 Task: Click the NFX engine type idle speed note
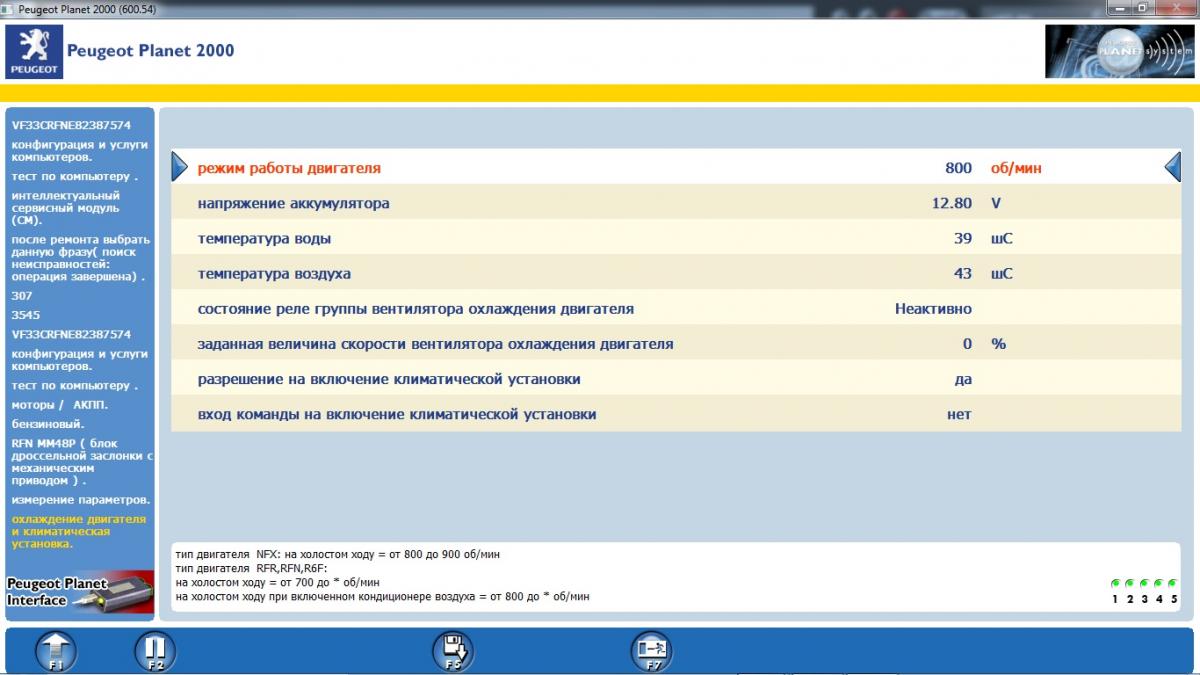[338, 553]
